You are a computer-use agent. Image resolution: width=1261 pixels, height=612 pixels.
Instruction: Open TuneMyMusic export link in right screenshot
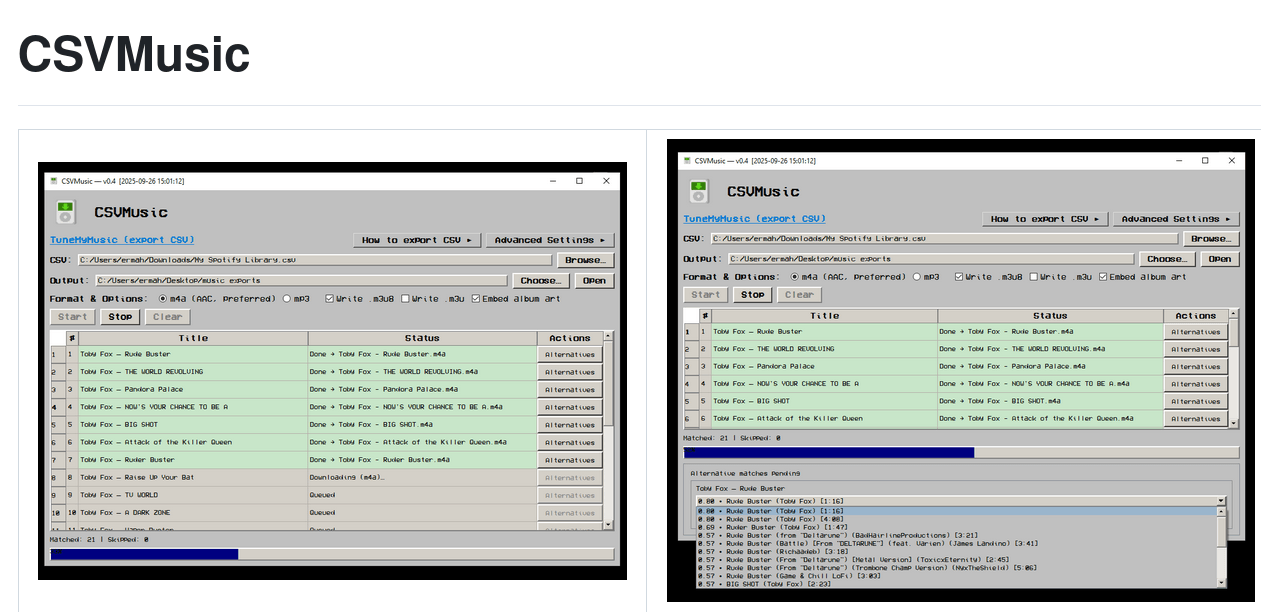[x=754, y=219]
